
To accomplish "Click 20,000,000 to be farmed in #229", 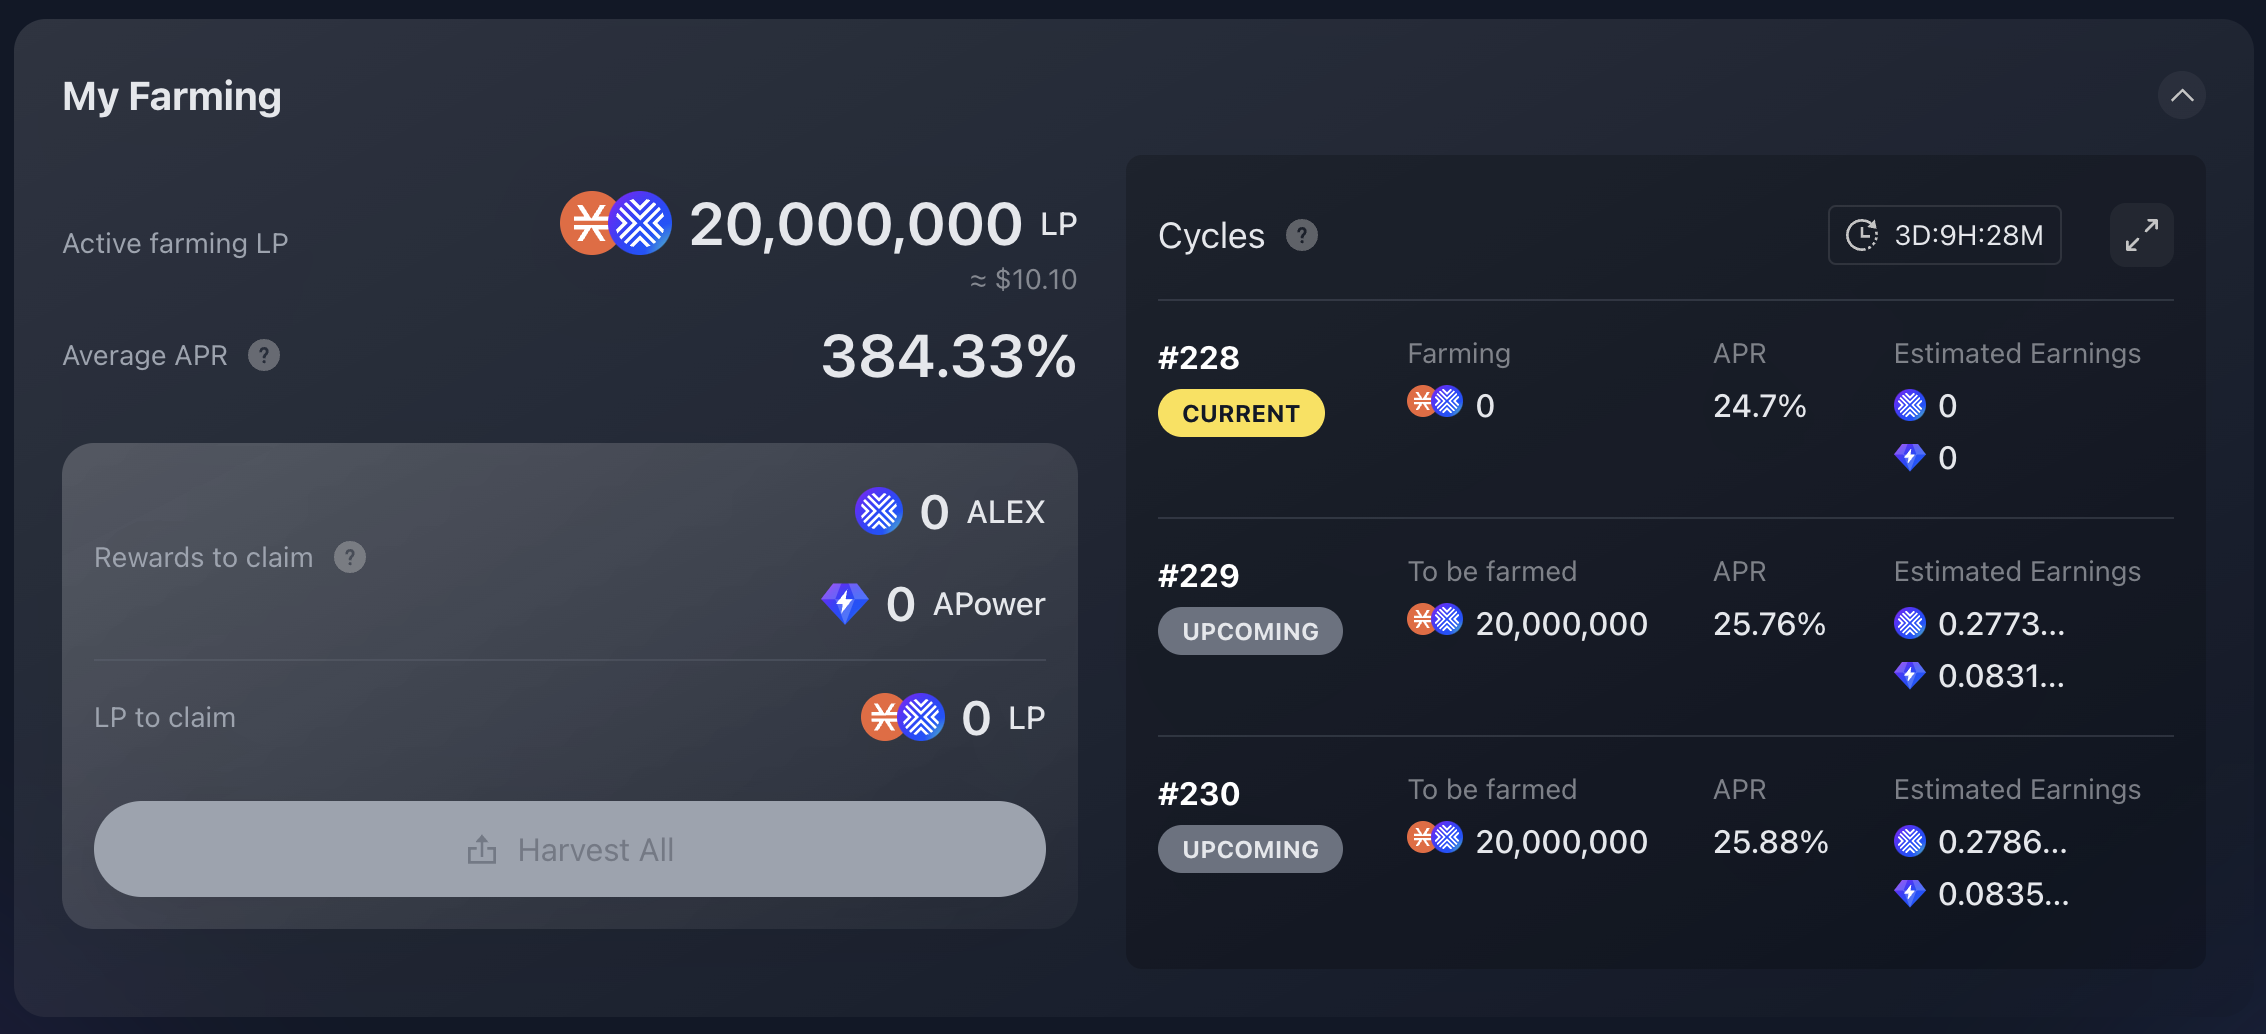I will (x=1561, y=624).
